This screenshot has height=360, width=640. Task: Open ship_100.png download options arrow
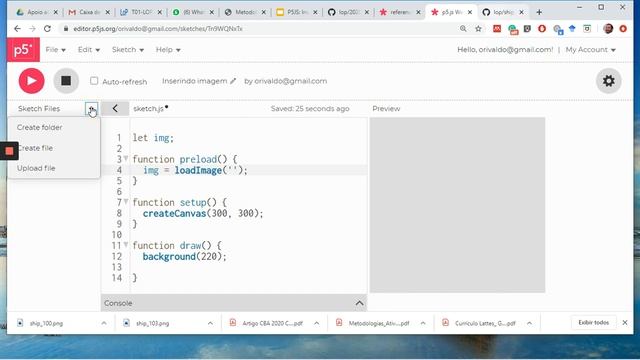click(x=104, y=323)
